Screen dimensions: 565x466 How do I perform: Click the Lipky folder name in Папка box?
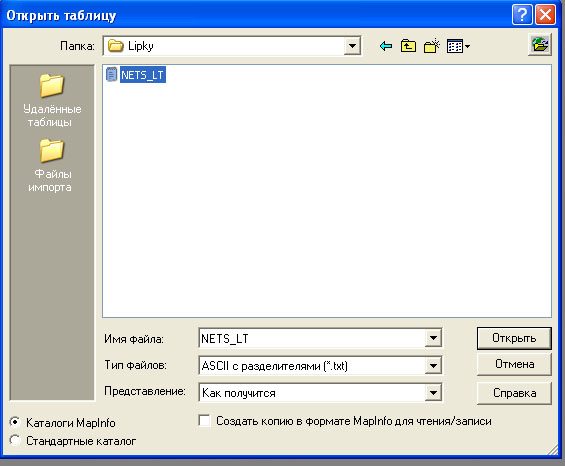(x=141, y=46)
